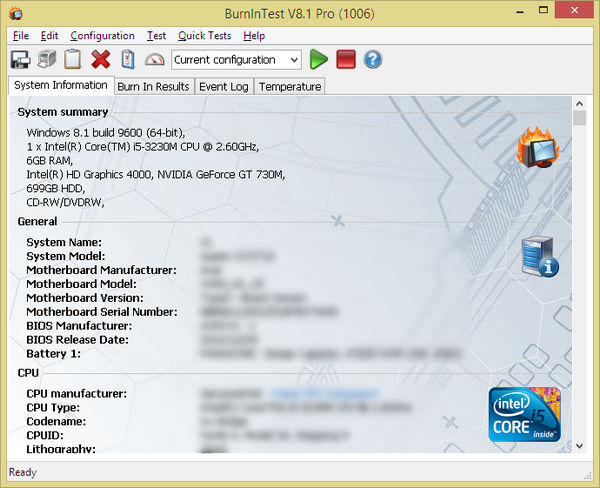This screenshot has width=600, height=488.
Task: Click the Intel Core i5 inside logo
Action: pyautogui.click(x=525, y=415)
